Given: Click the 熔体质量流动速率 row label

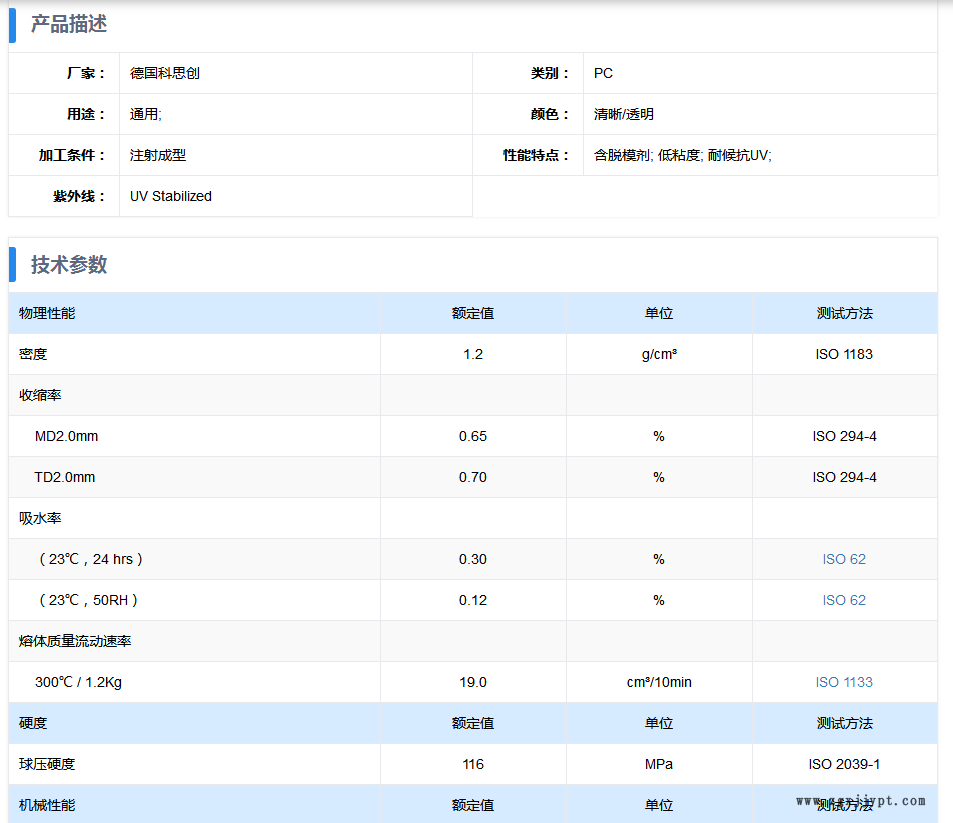Looking at the screenshot, I should tap(75, 641).
